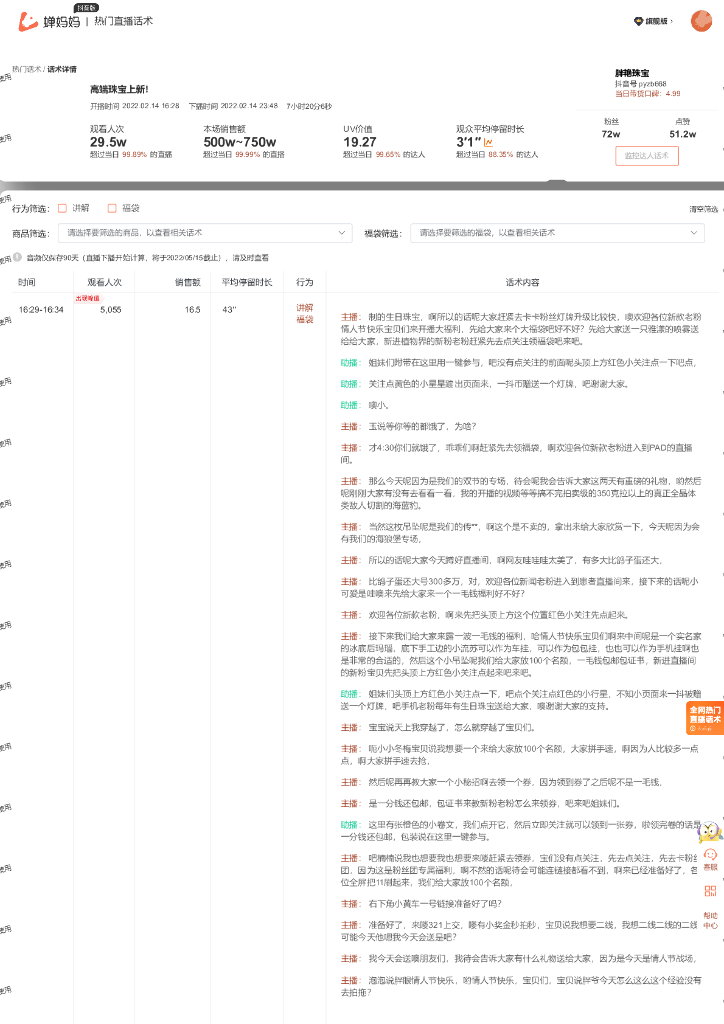The width and height of the screenshot is (724, 1024).
Task: Click the 旗舰版 diamond badge icon
Action: pyautogui.click(x=638, y=22)
